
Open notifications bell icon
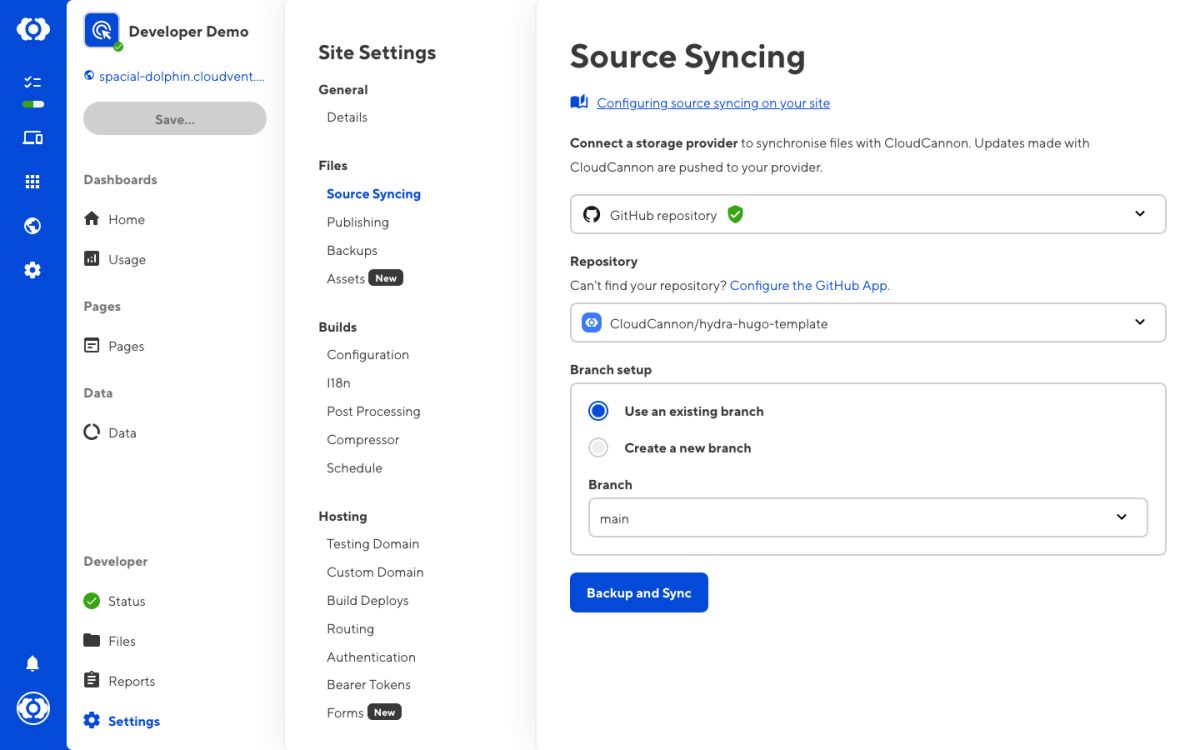pyautogui.click(x=33, y=663)
